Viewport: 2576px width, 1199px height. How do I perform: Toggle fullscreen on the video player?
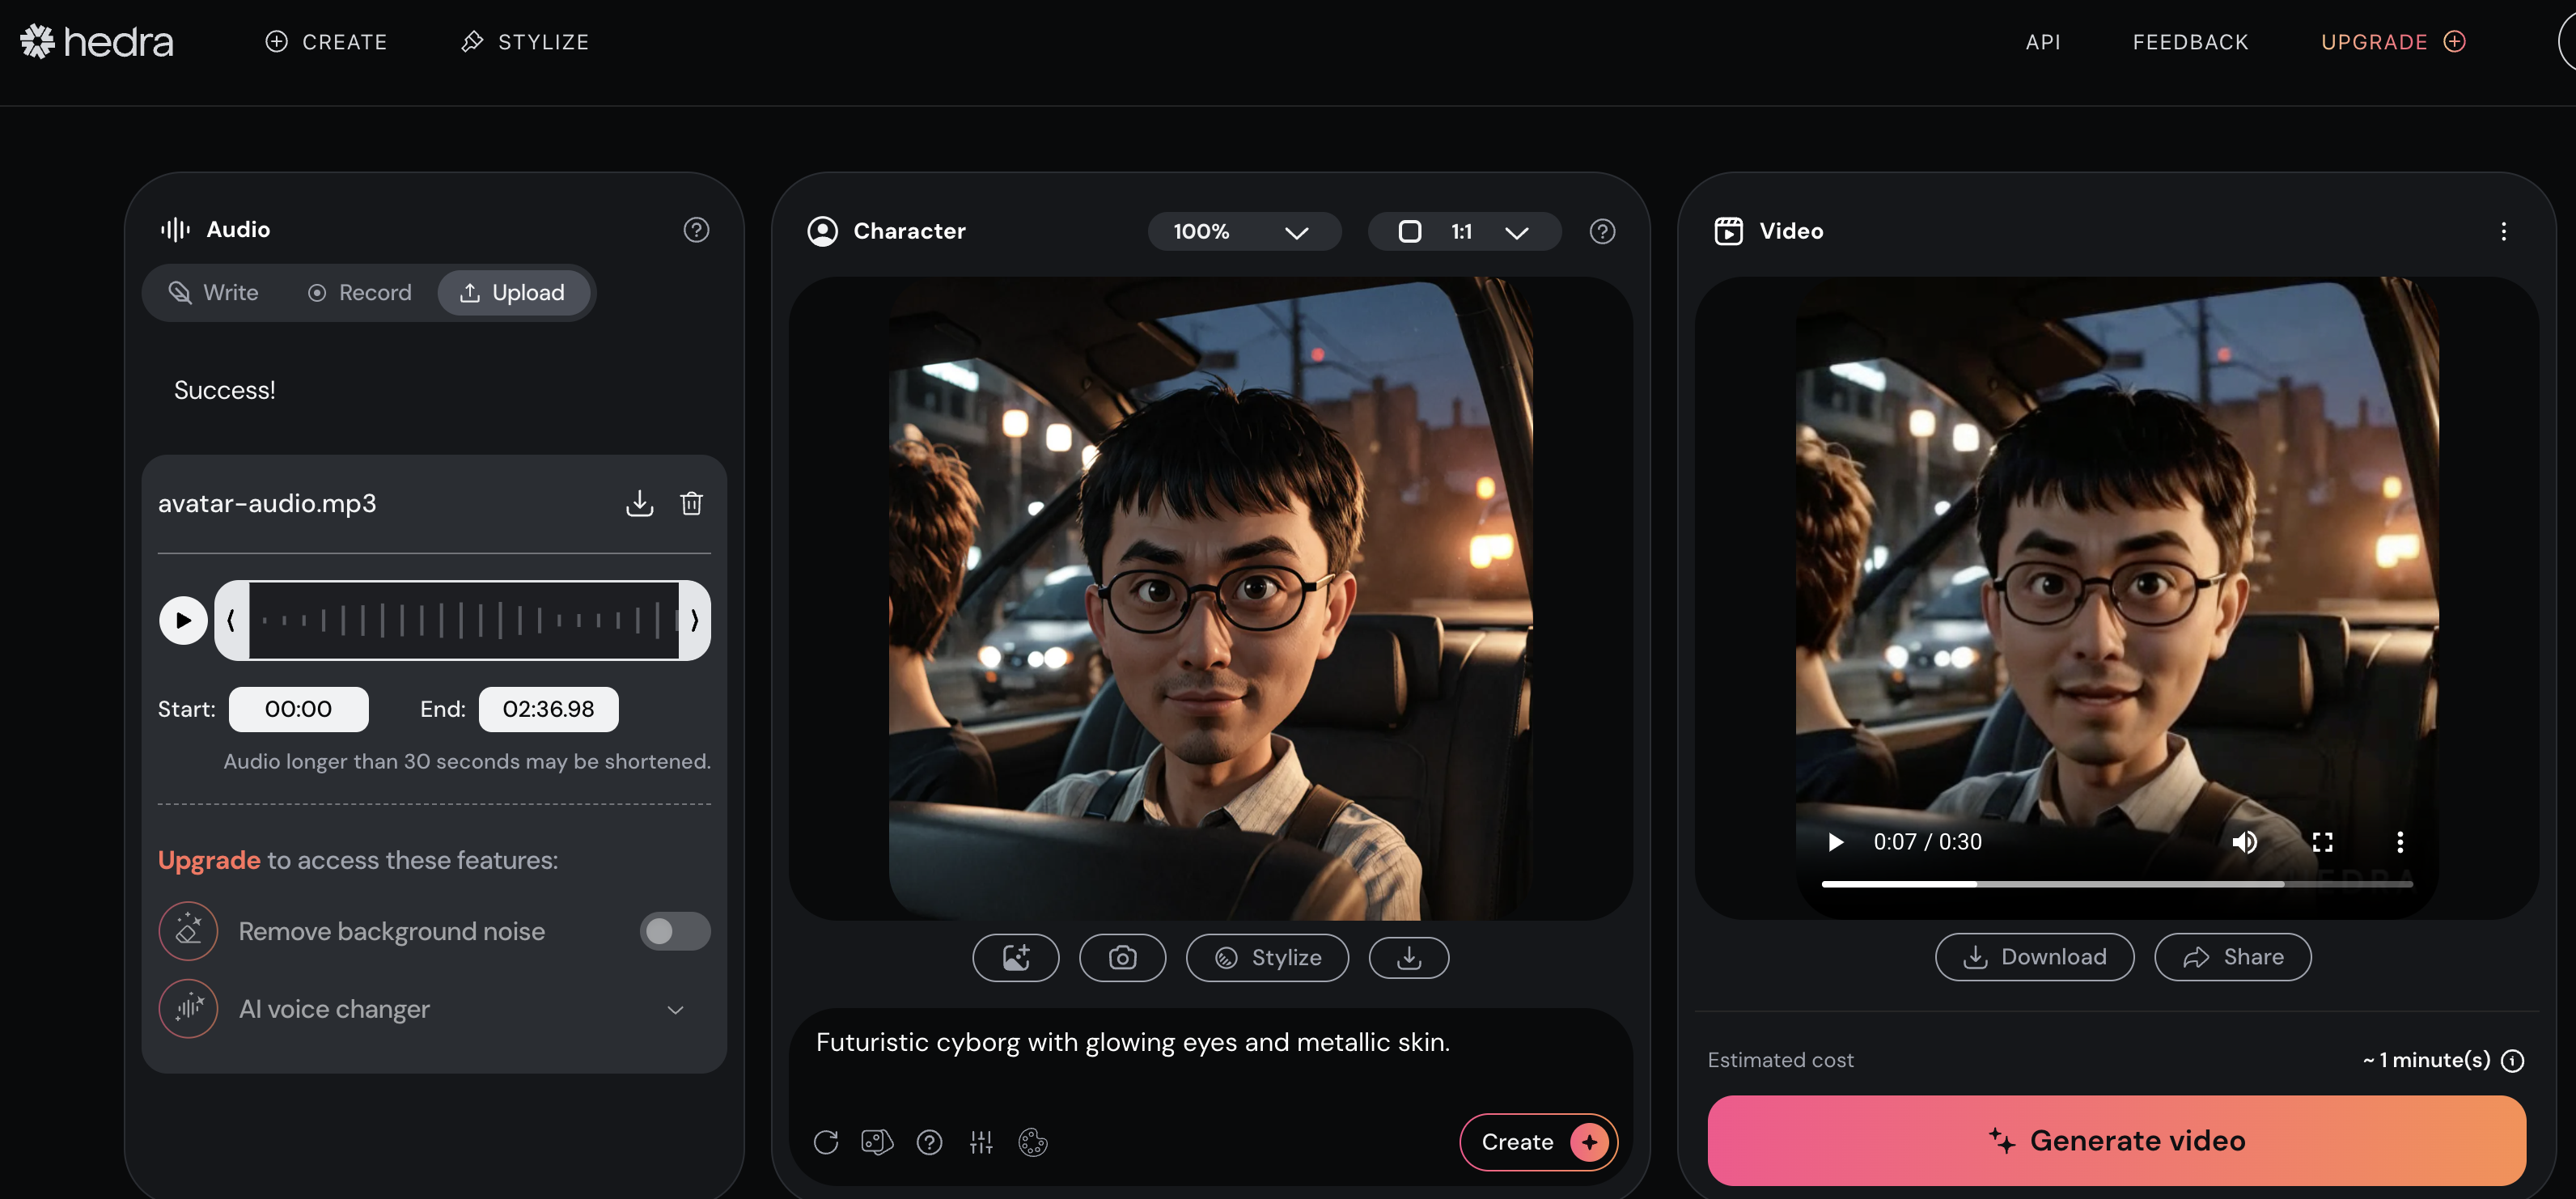pos(2322,842)
